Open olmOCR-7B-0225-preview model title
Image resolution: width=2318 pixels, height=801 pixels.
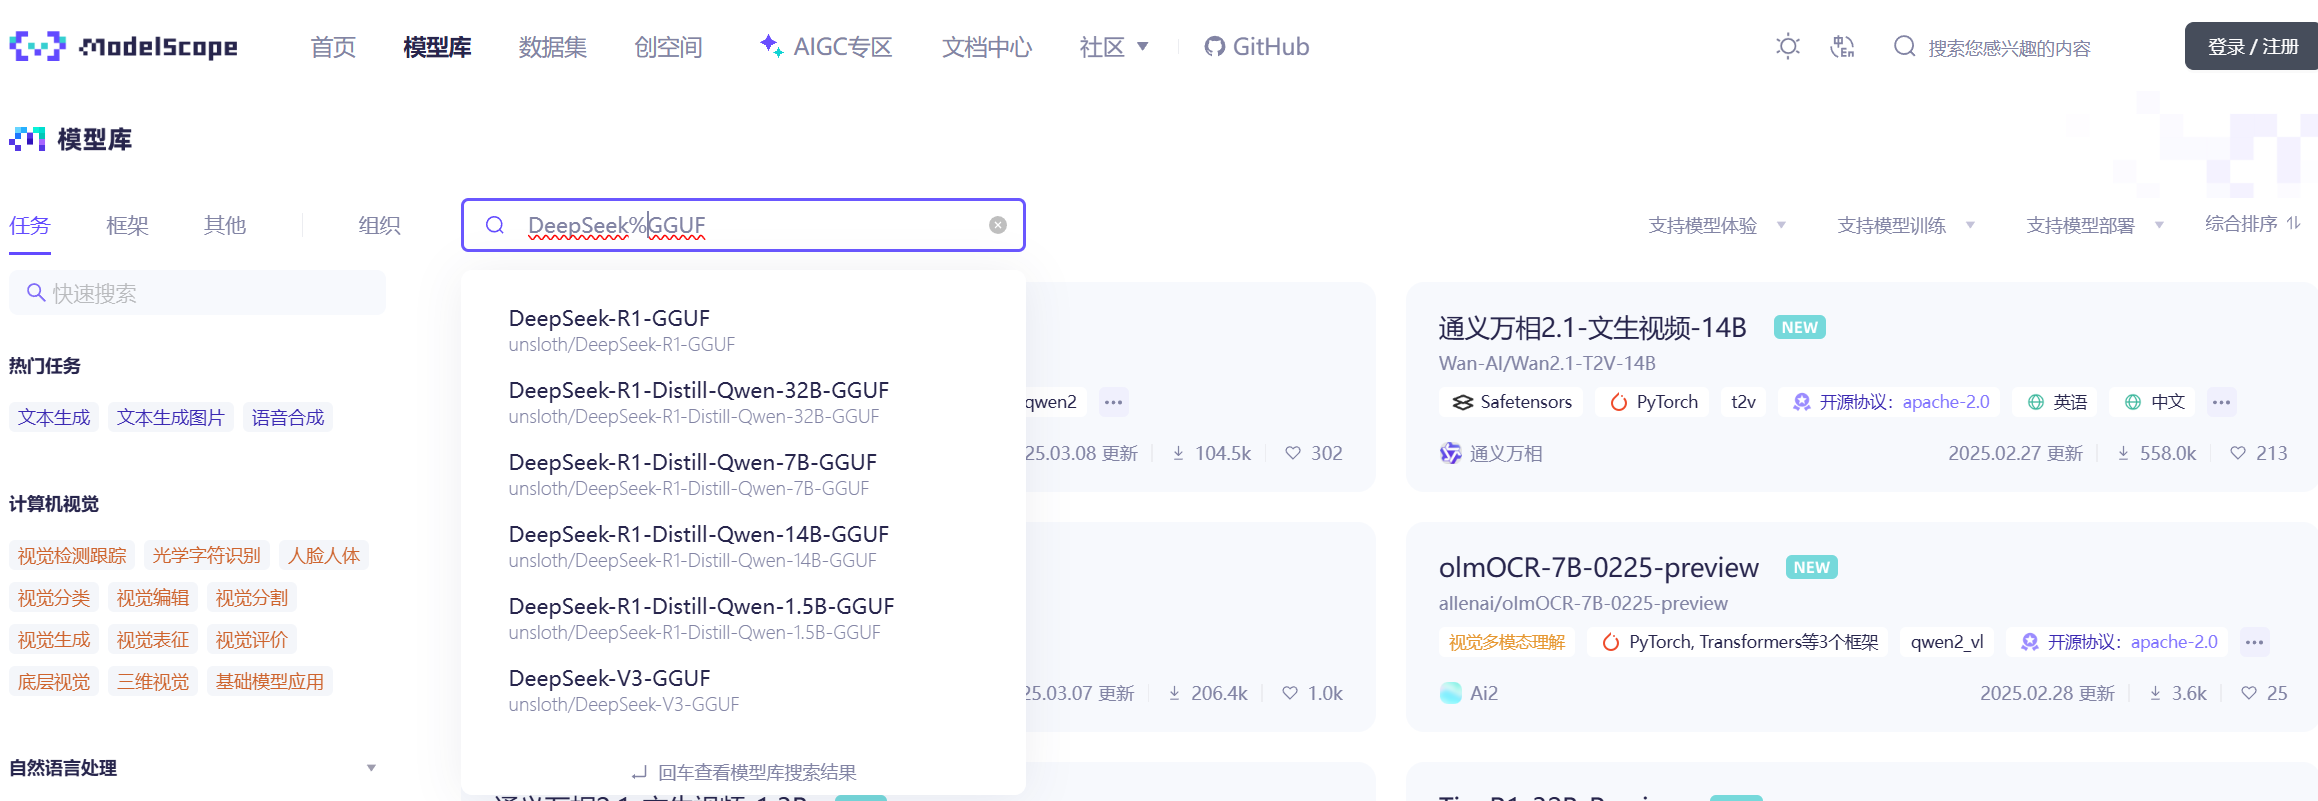click(1598, 567)
